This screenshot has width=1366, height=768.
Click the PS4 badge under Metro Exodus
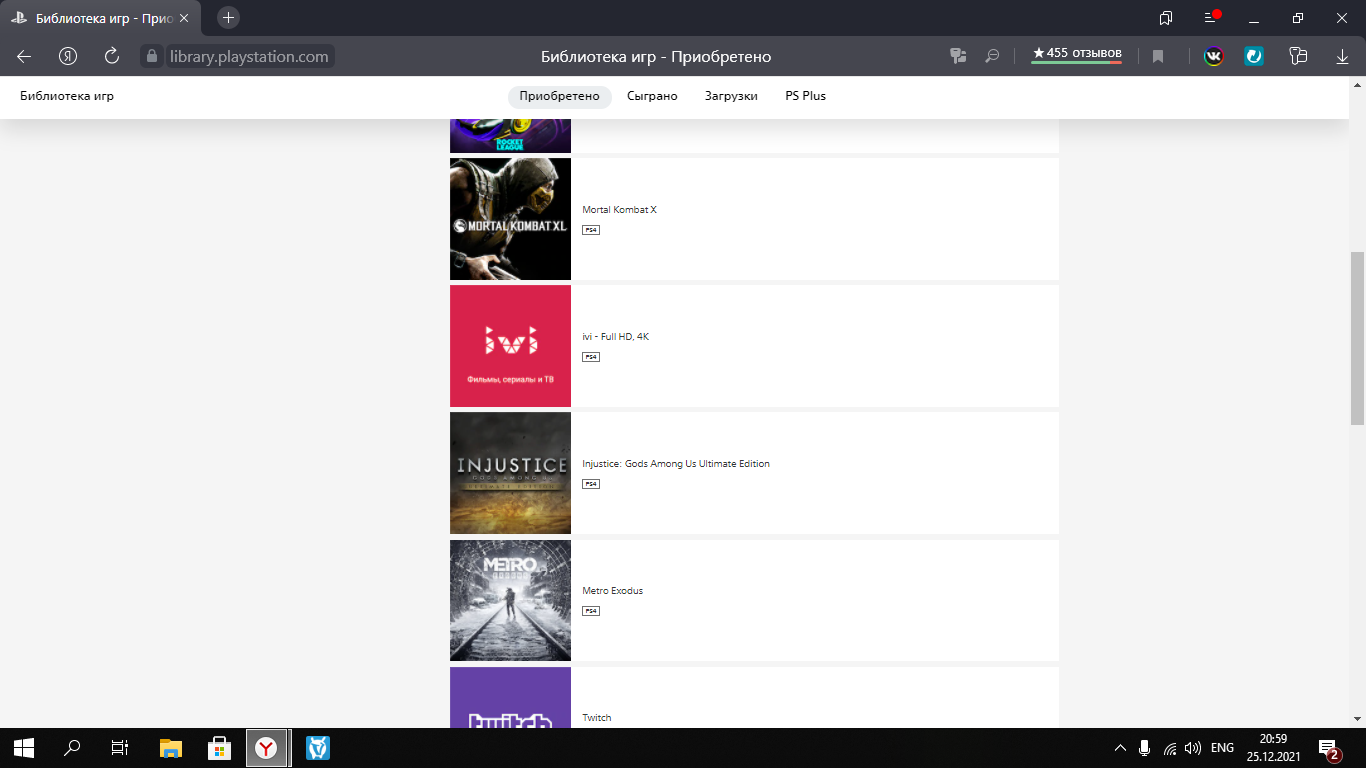pos(591,611)
